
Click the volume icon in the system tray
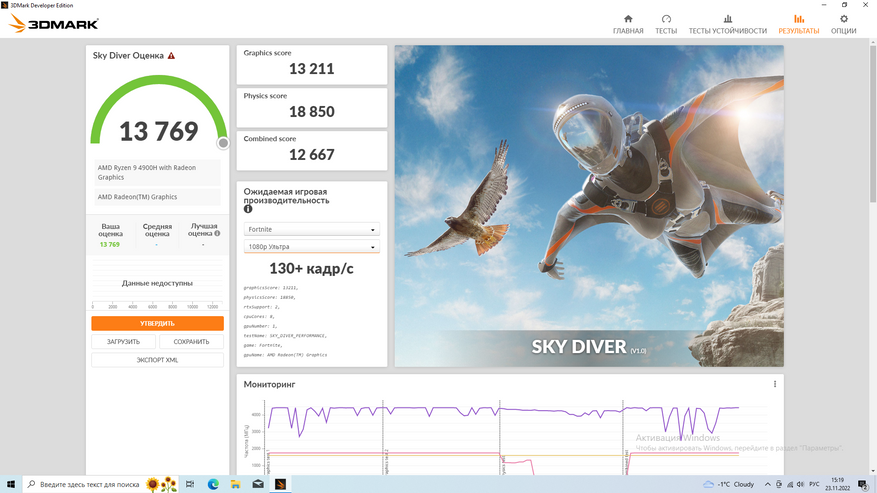pos(800,484)
